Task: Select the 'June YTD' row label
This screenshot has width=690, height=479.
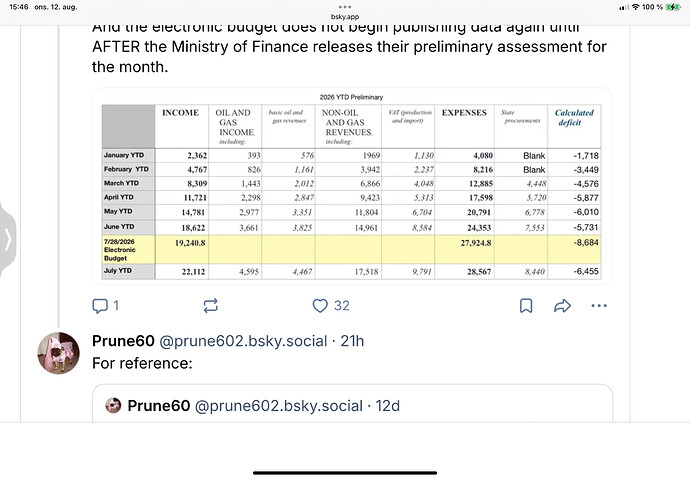Action: pyautogui.click(x=119, y=227)
